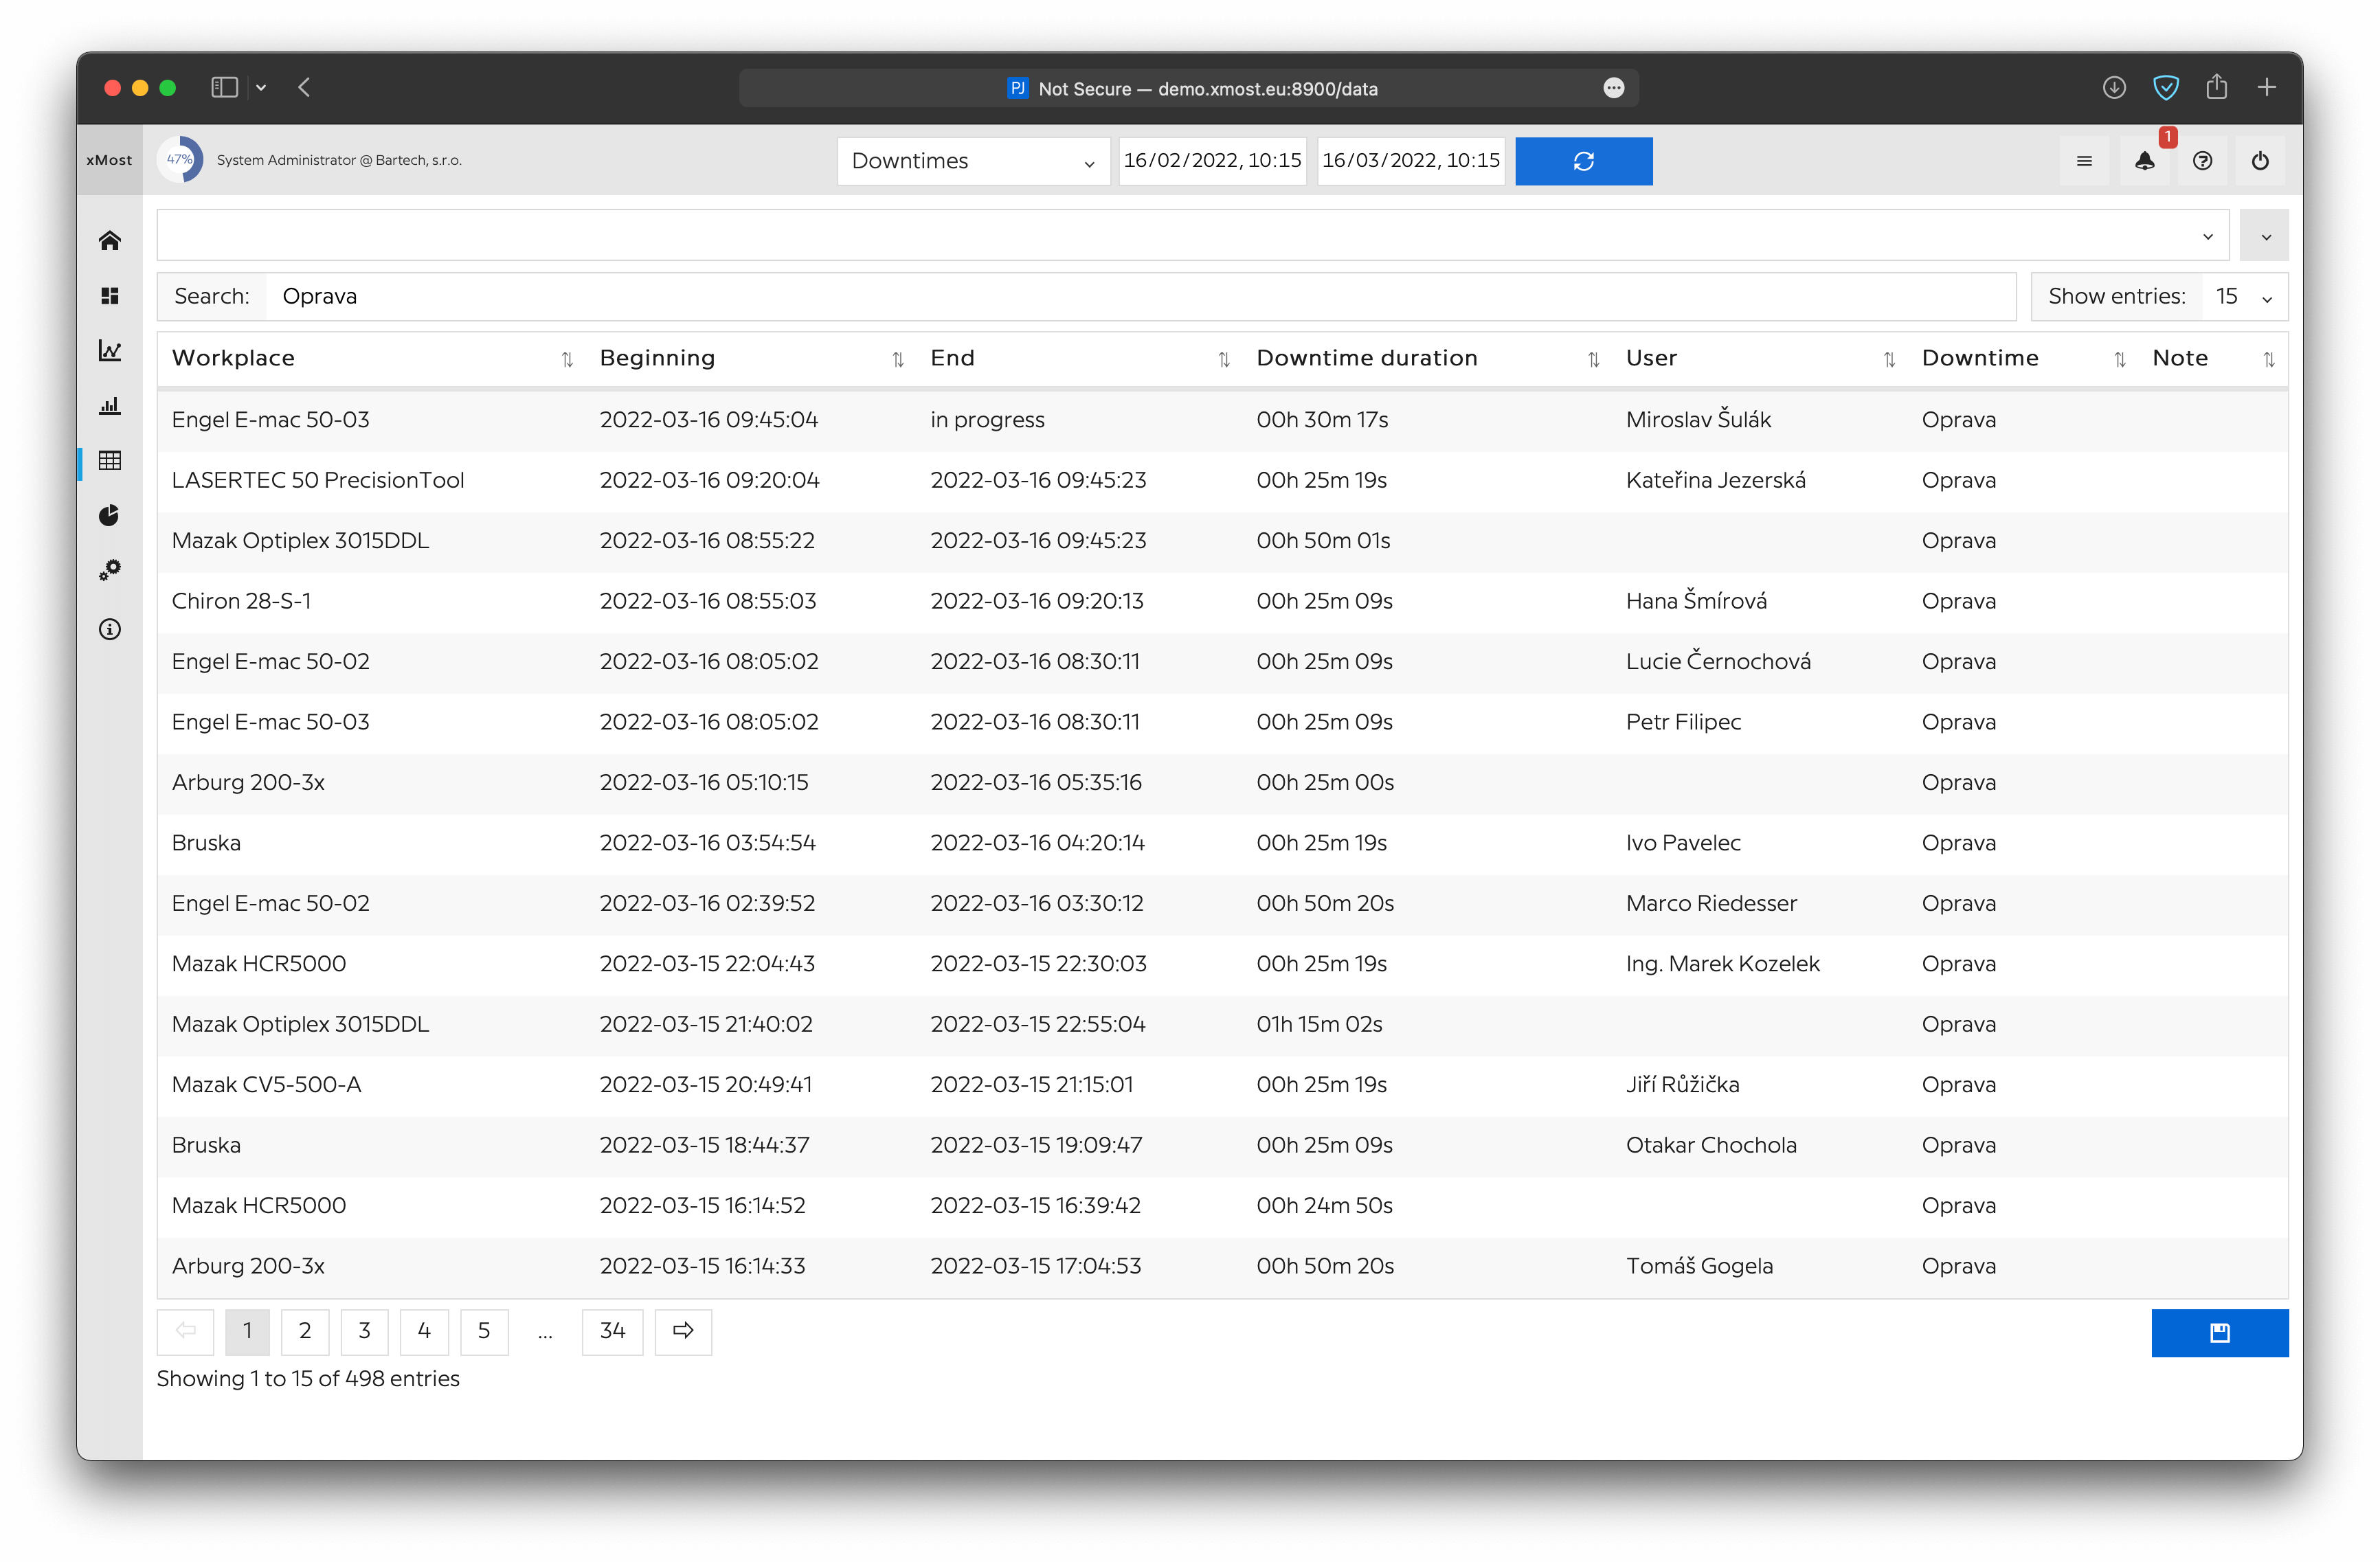
Task: Open the line chart view in sidebar
Action: 110,351
